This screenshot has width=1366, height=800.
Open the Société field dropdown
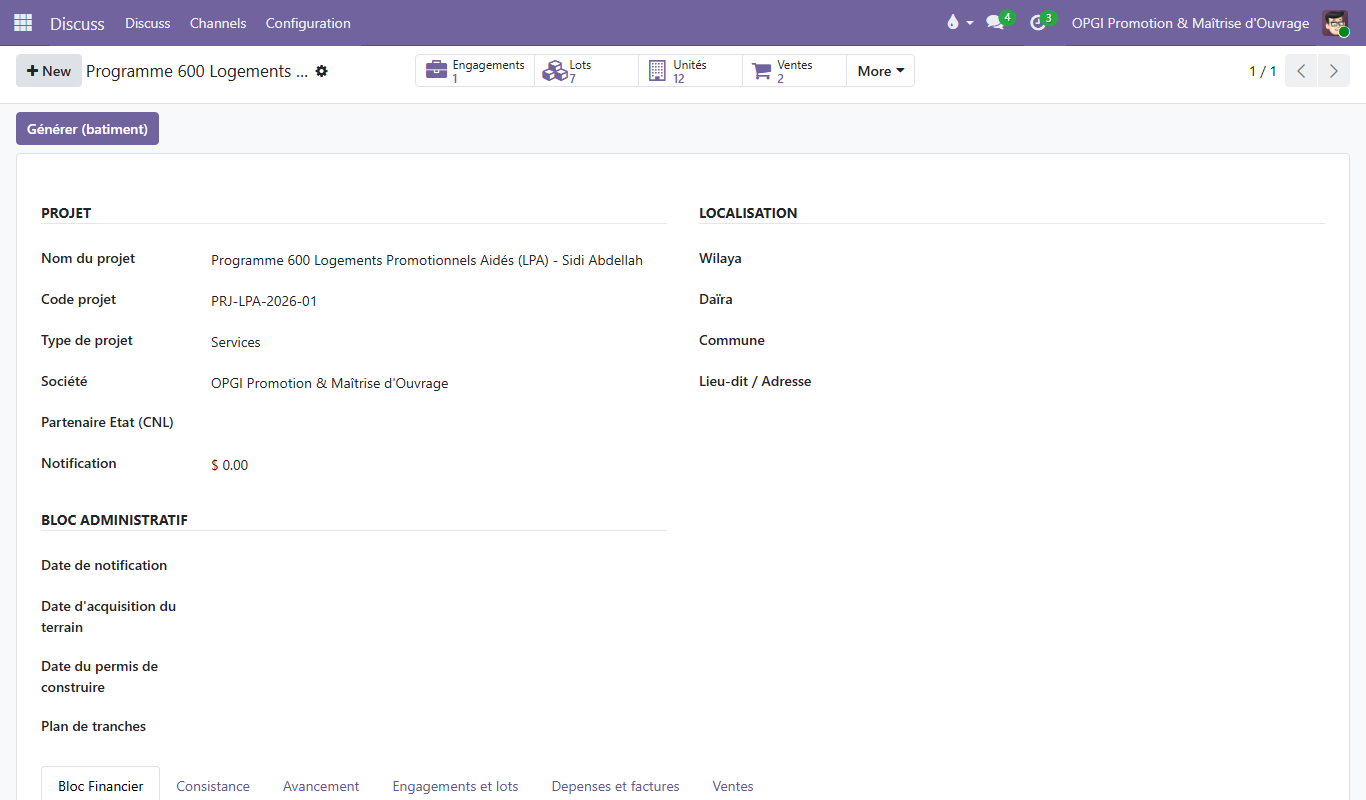438,383
